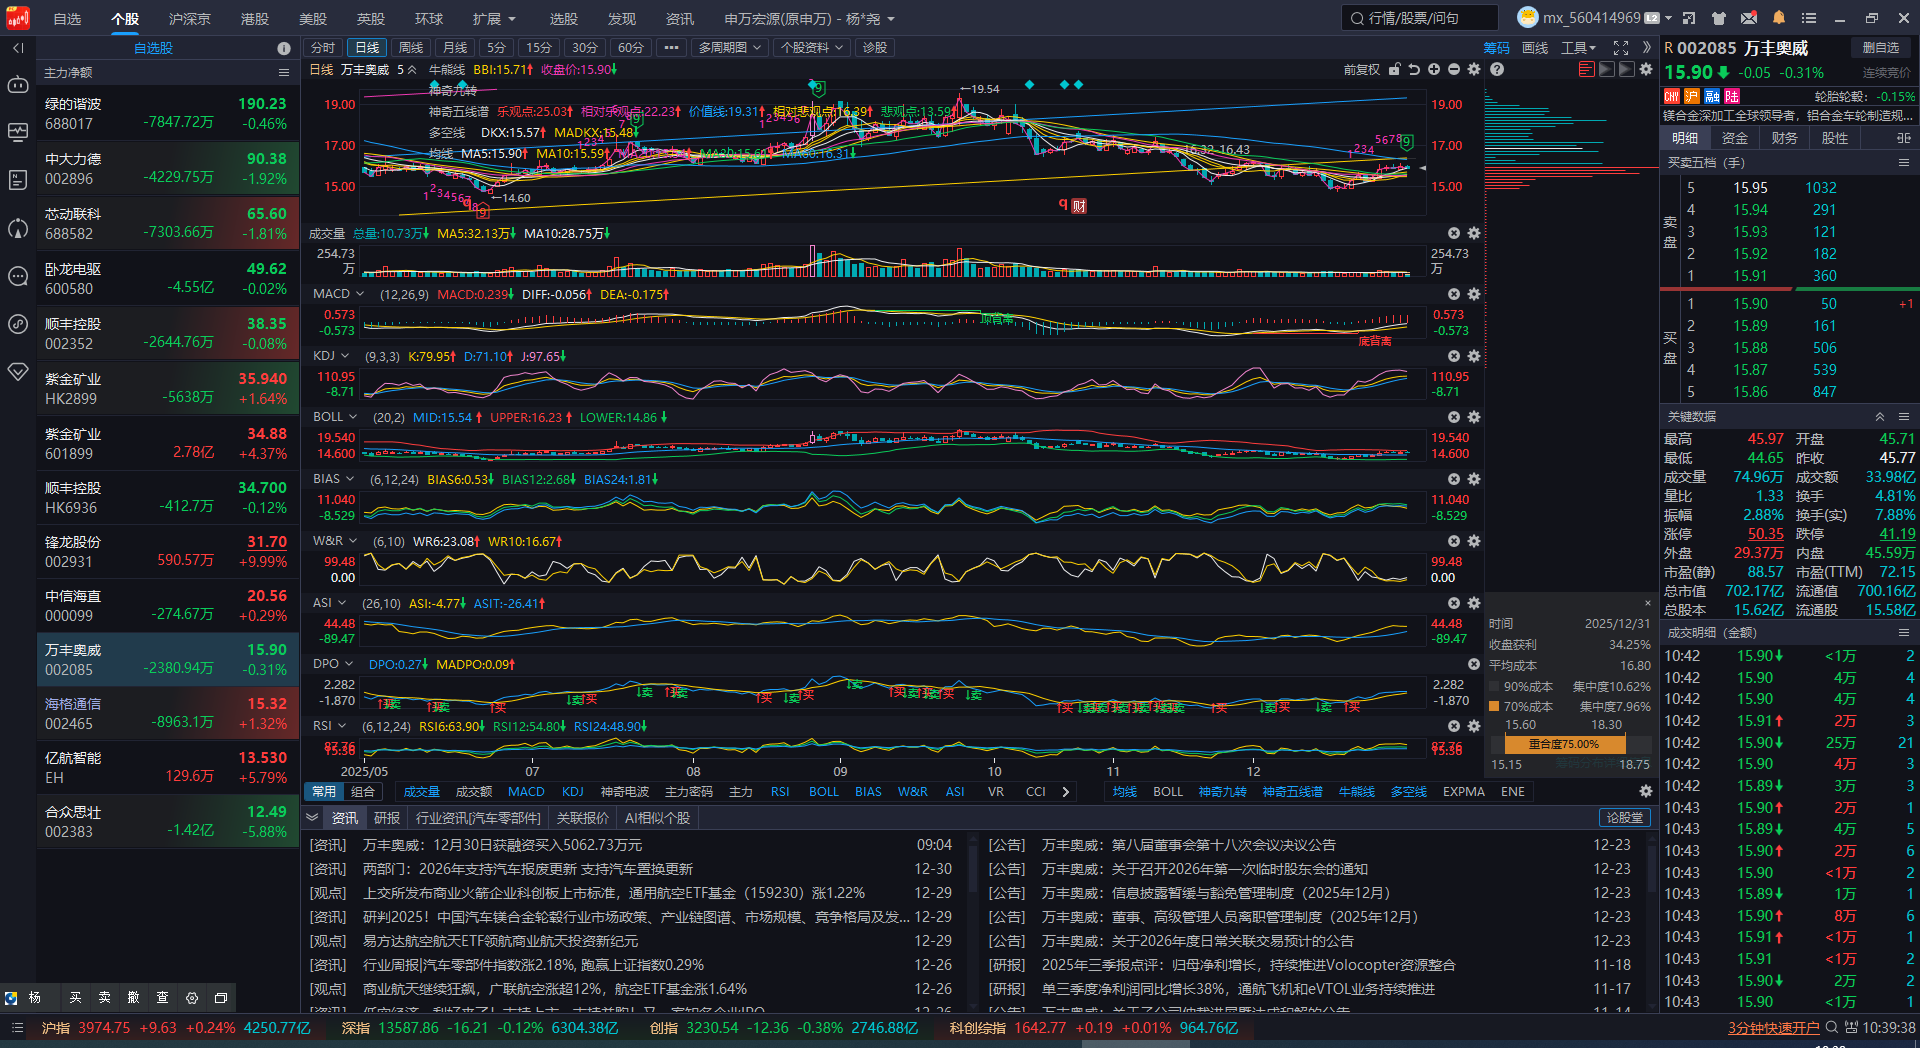1920x1048 pixels.
Task: Click the 删自选 button
Action: point(1880,48)
